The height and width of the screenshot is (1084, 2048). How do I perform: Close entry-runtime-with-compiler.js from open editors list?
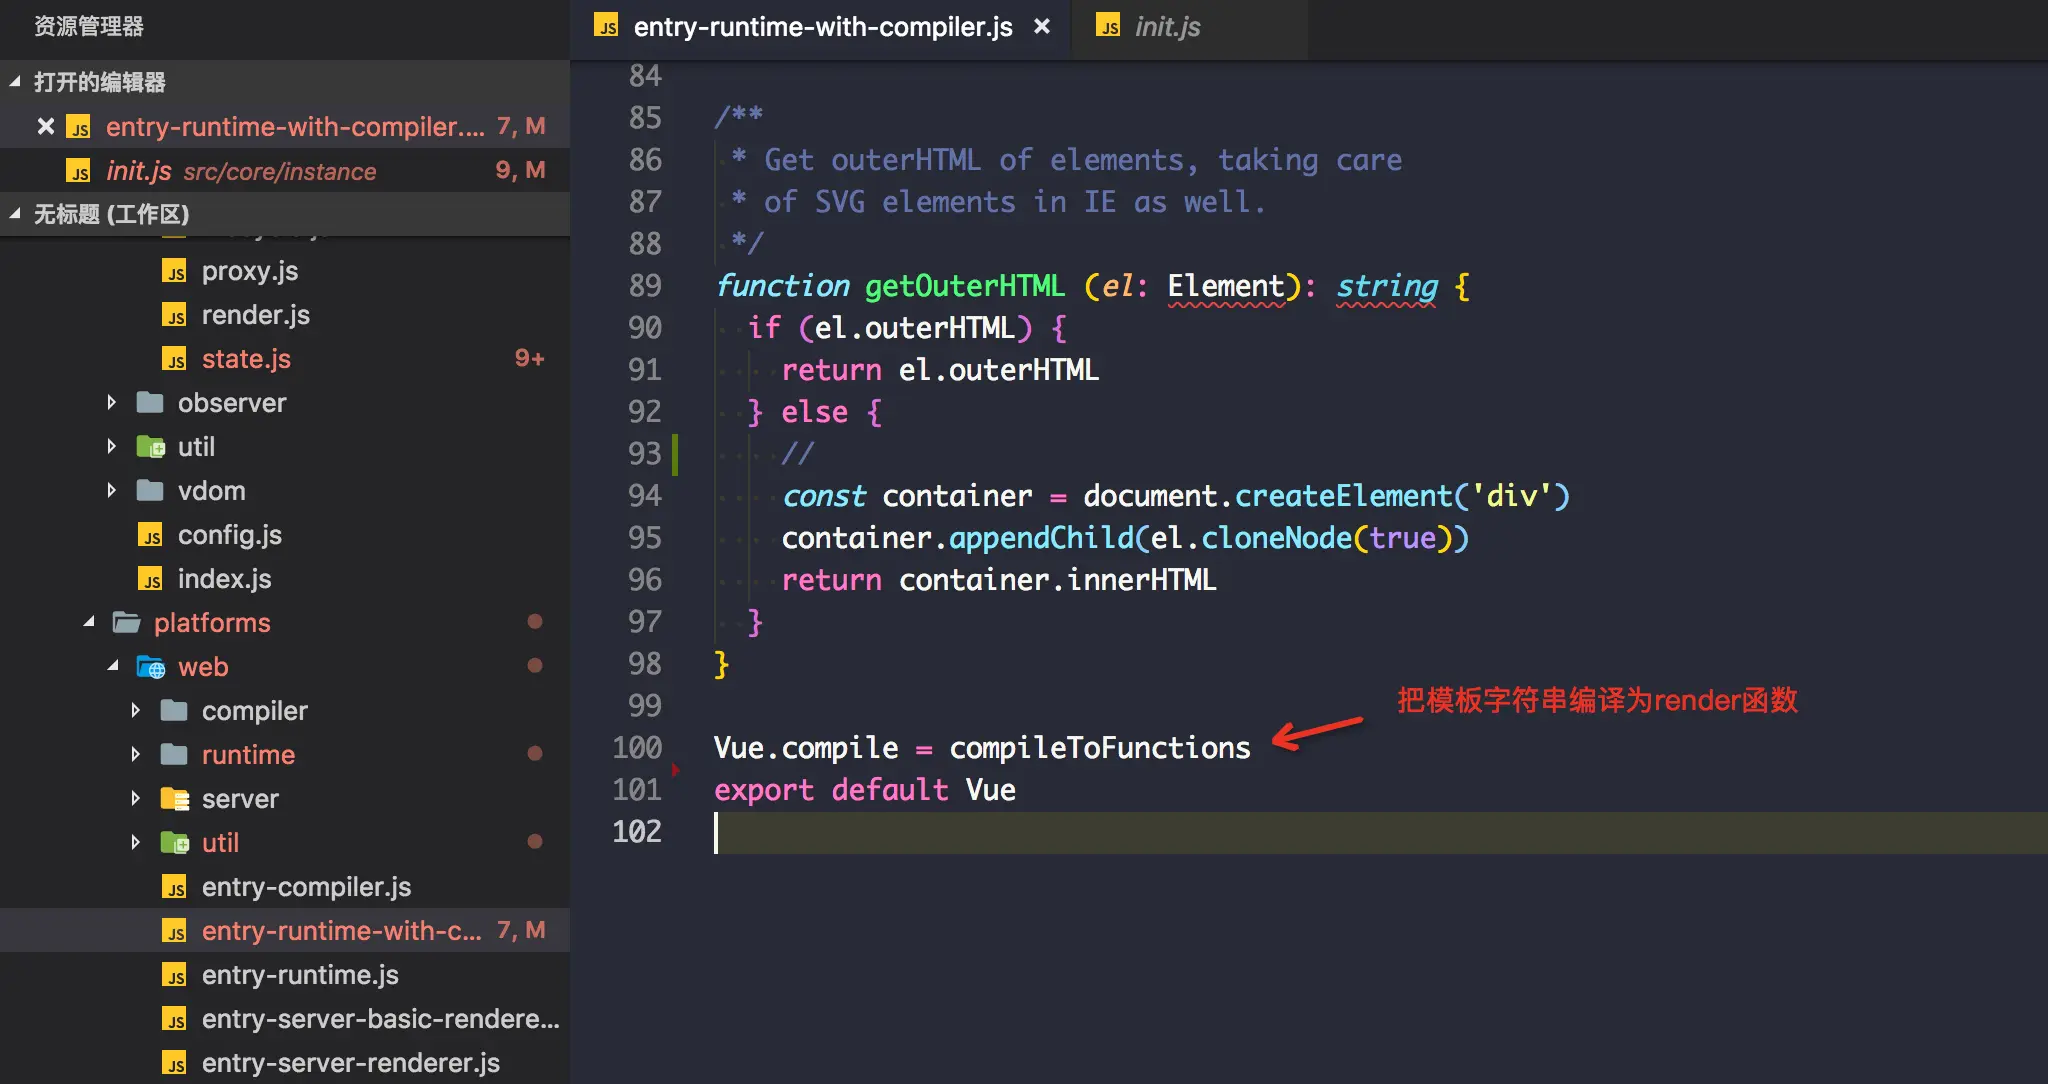click(x=45, y=126)
